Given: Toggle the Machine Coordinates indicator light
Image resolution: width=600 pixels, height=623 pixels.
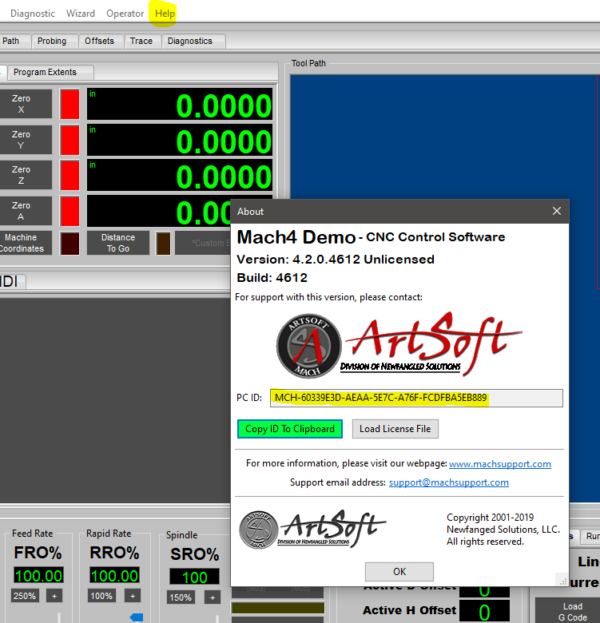Looking at the screenshot, I should point(70,243).
